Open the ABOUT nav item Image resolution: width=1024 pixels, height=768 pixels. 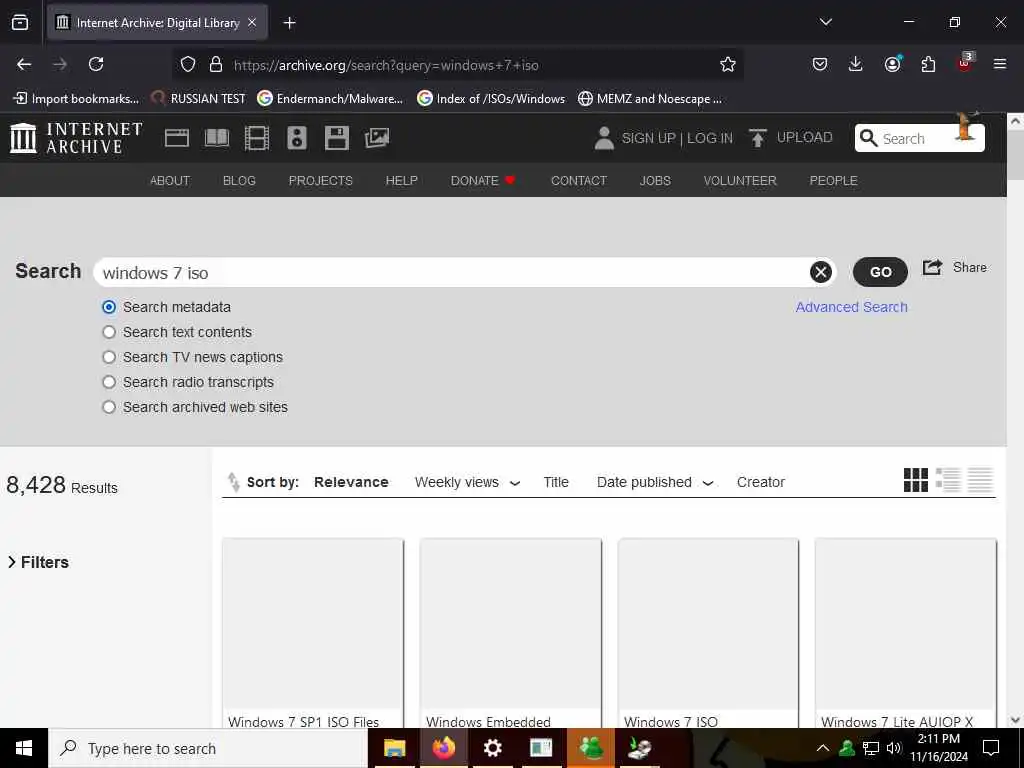tap(170, 180)
